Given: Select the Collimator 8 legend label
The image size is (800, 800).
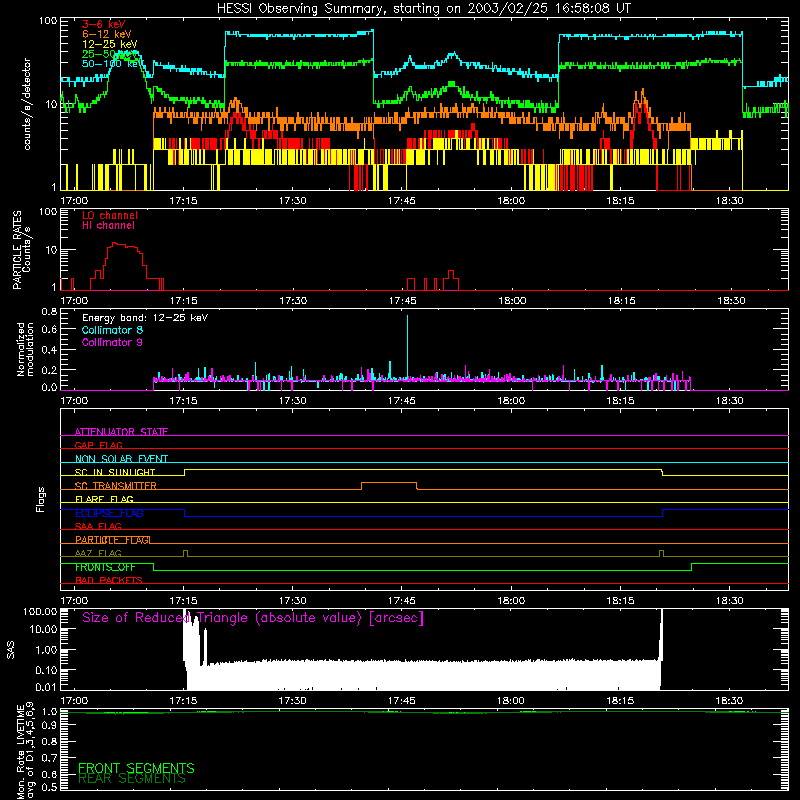Looking at the screenshot, I should (112, 330).
